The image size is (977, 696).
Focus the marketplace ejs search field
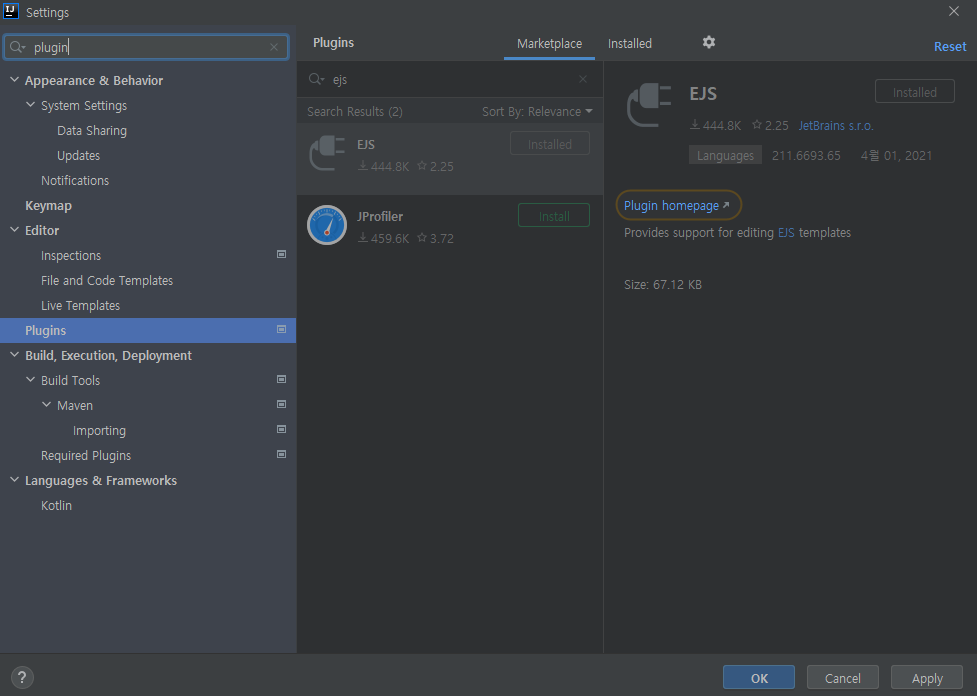point(450,79)
